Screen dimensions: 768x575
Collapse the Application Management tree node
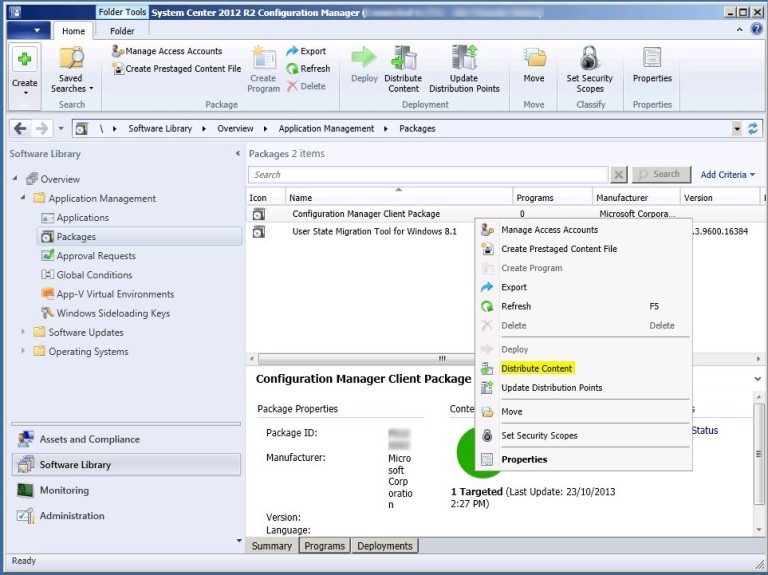(24, 199)
